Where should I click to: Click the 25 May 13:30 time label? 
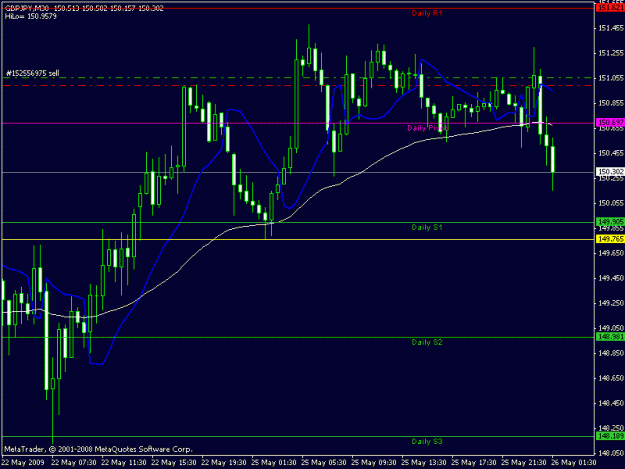[x=424, y=463]
